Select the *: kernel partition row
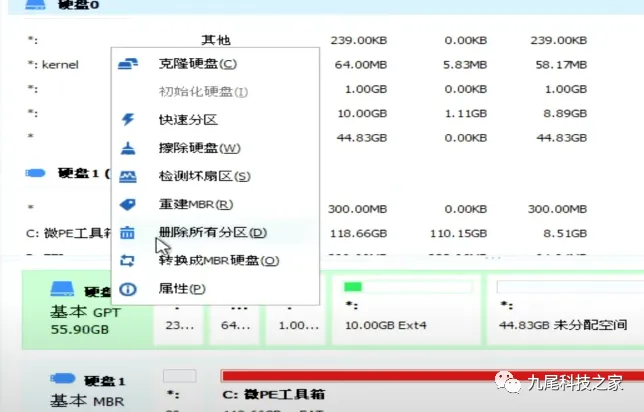The image size is (644, 412). click(322, 64)
